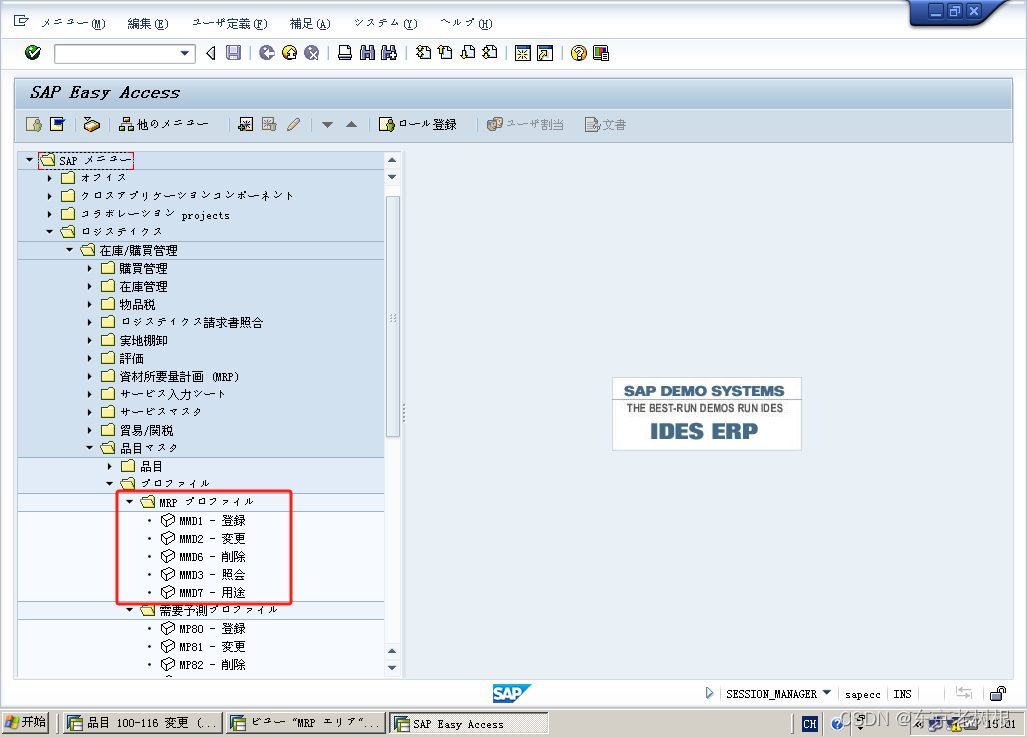Open the 補足(A) menu
The image size is (1027, 738).
point(310,24)
